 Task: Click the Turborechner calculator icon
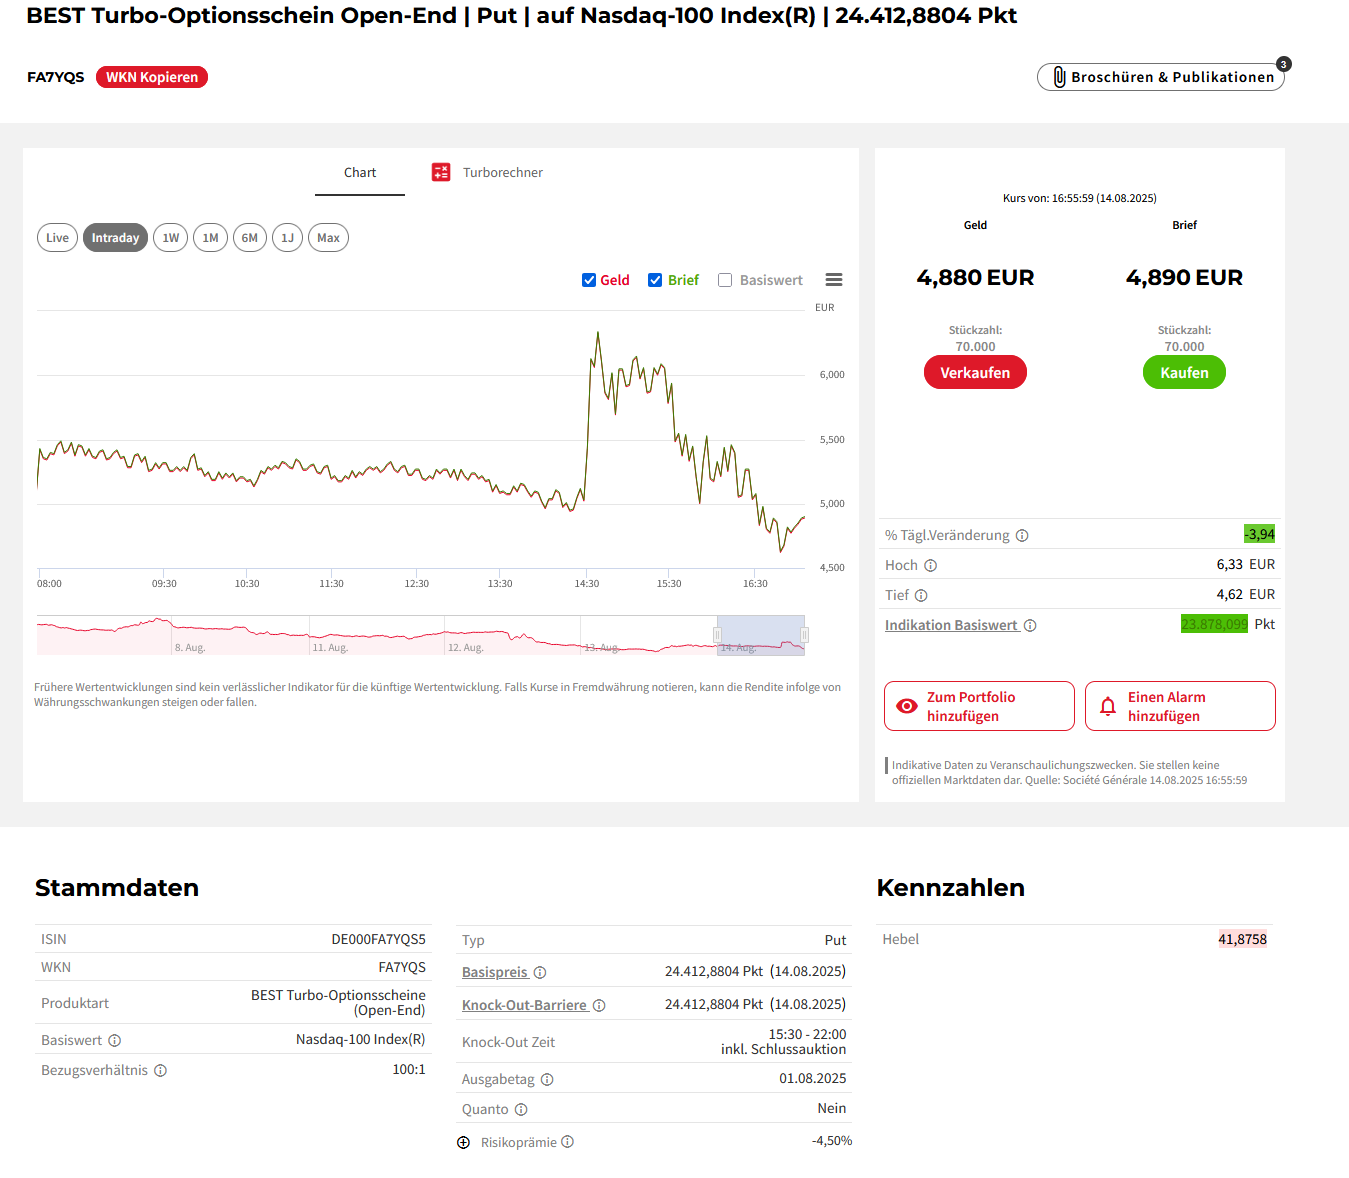tap(441, 172)
